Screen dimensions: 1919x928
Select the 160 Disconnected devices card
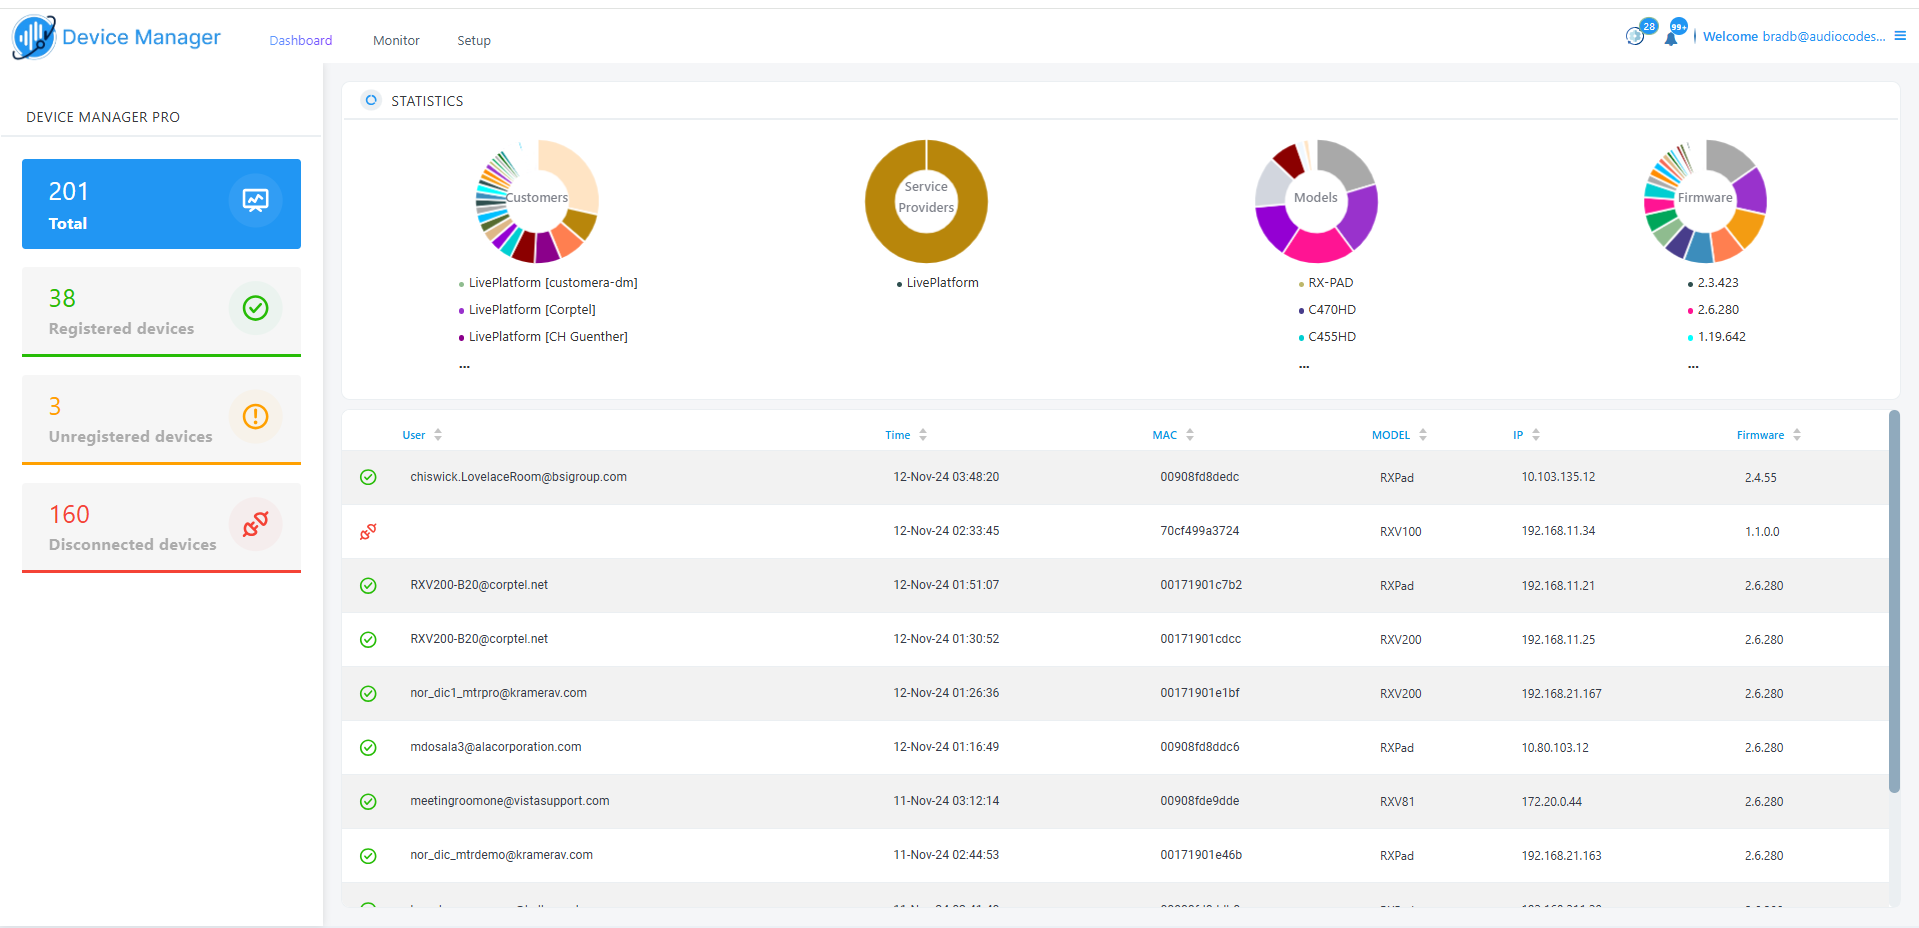click(x=161, y=528)
